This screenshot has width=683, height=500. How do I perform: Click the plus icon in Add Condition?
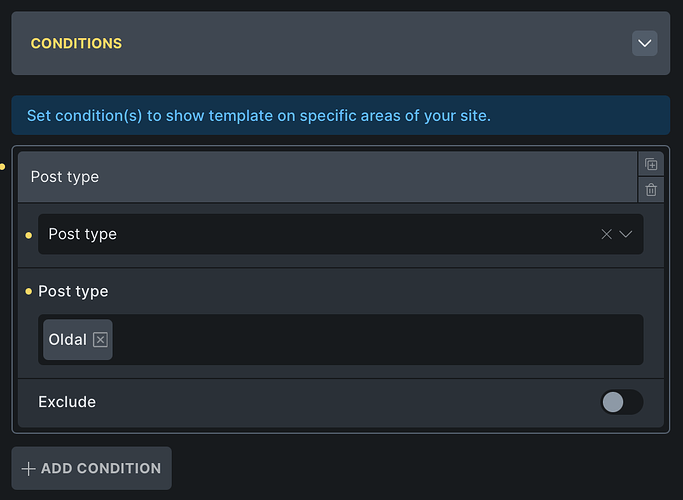click(28, 468)
